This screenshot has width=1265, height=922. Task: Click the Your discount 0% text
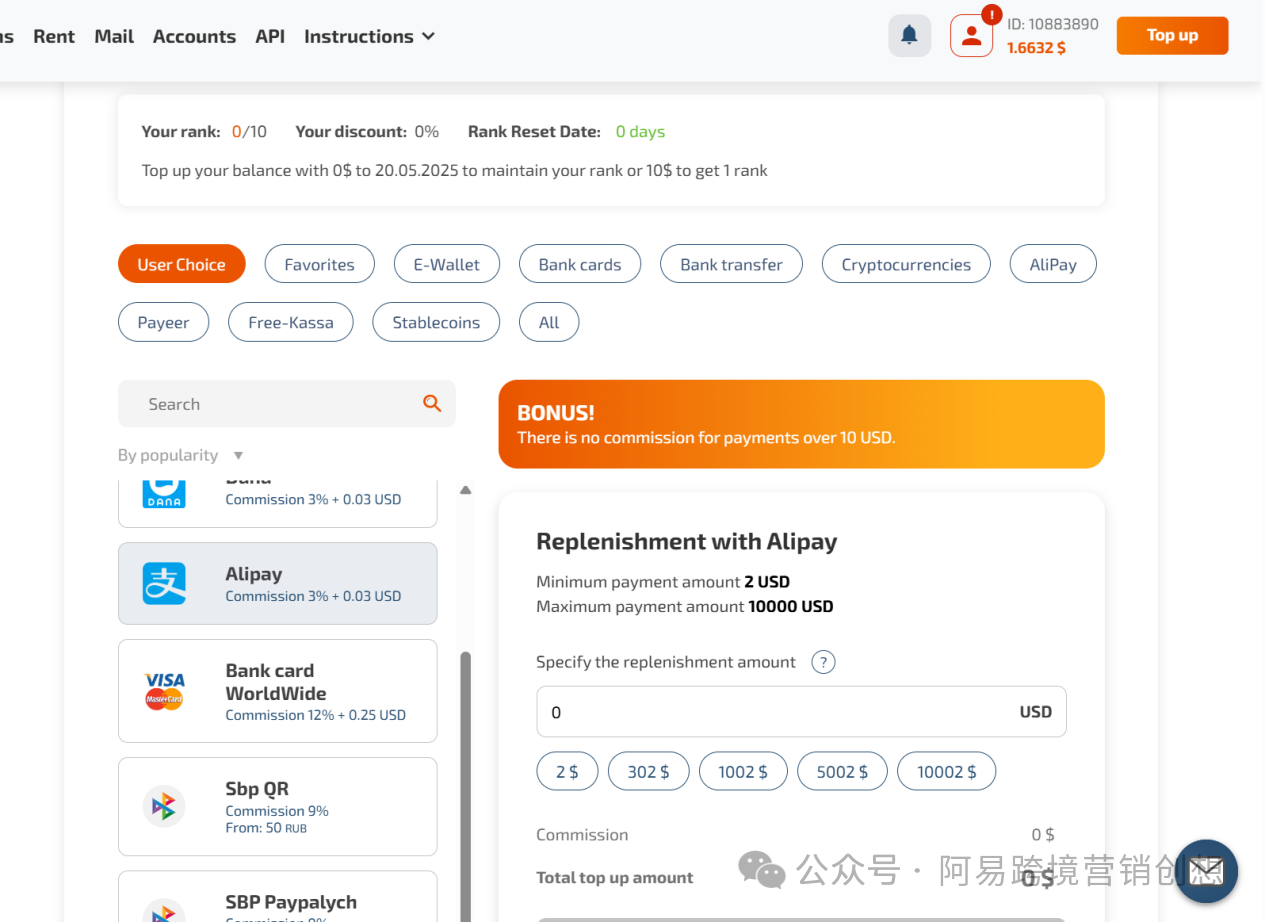(367, 131)
